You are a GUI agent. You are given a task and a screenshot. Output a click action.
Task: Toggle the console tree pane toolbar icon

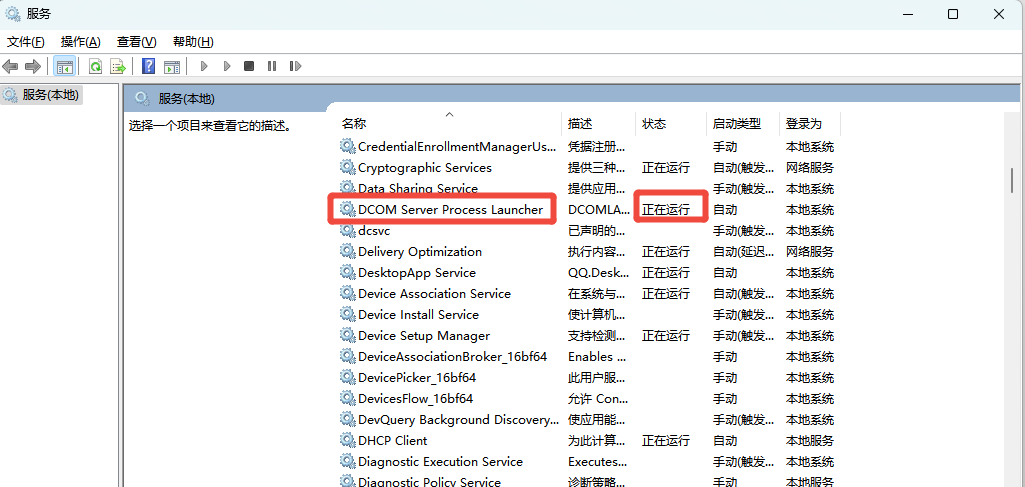click(x=64, y=67)
